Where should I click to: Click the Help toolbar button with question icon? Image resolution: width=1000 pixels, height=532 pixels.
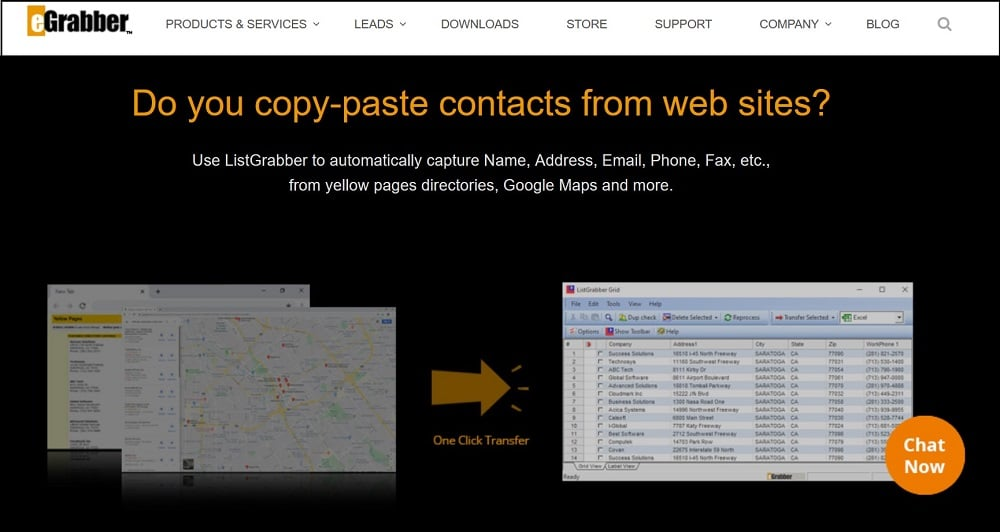point(668,331)
